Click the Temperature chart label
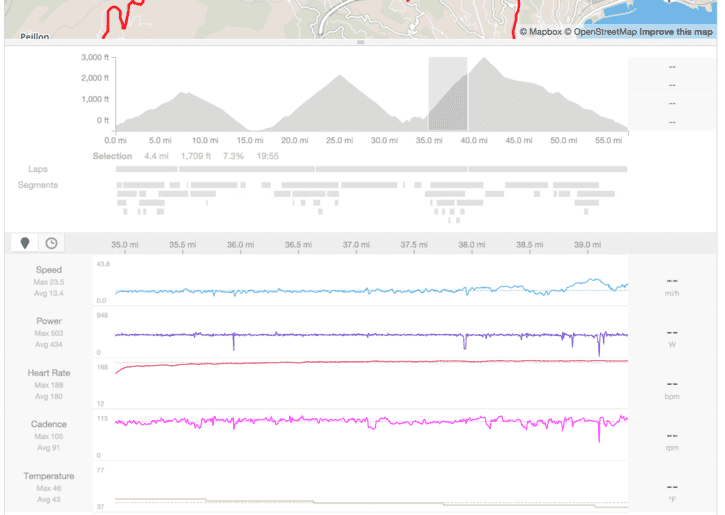The image size is (725, 515). (x=48, y=477)
